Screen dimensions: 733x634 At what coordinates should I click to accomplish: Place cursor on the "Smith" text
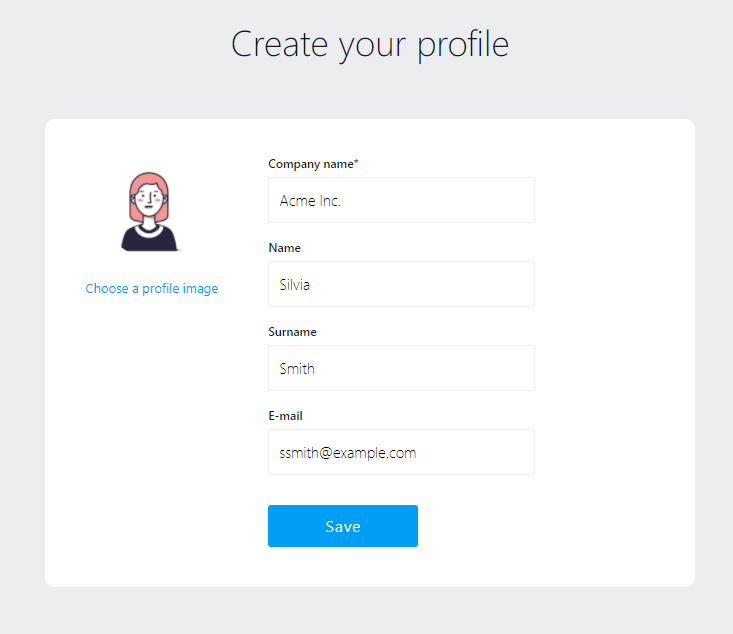[297, 369]
